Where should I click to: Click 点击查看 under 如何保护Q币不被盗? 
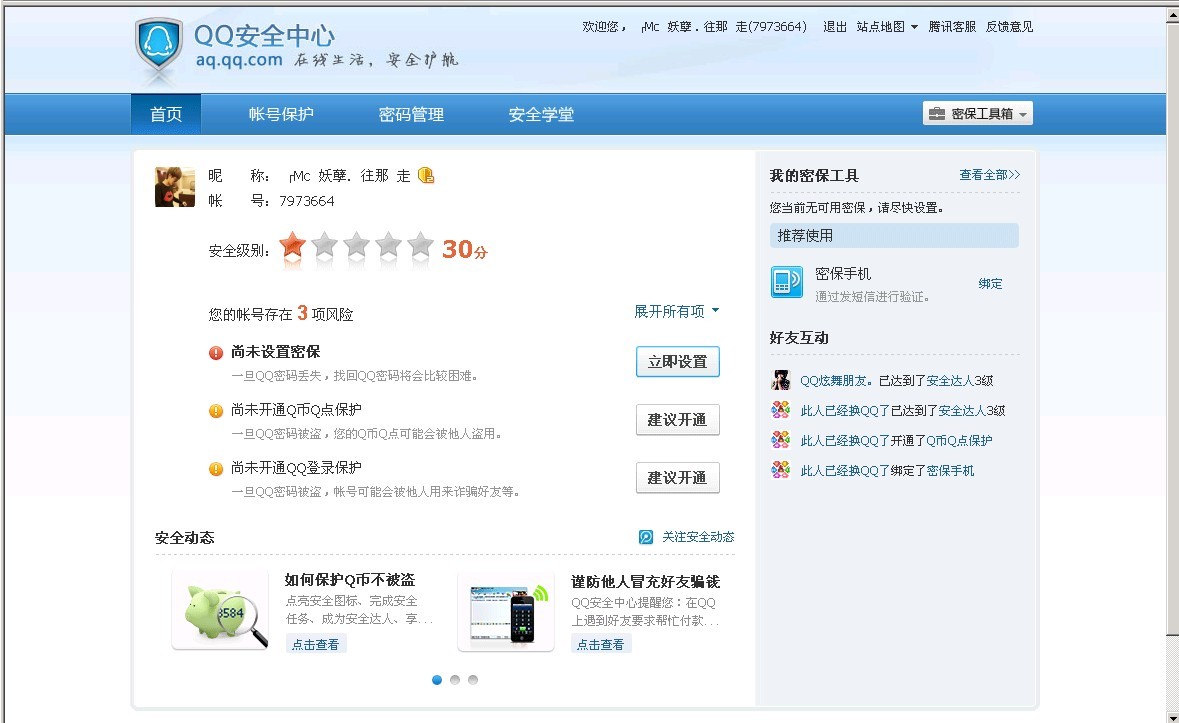click(x=316, y=644)
